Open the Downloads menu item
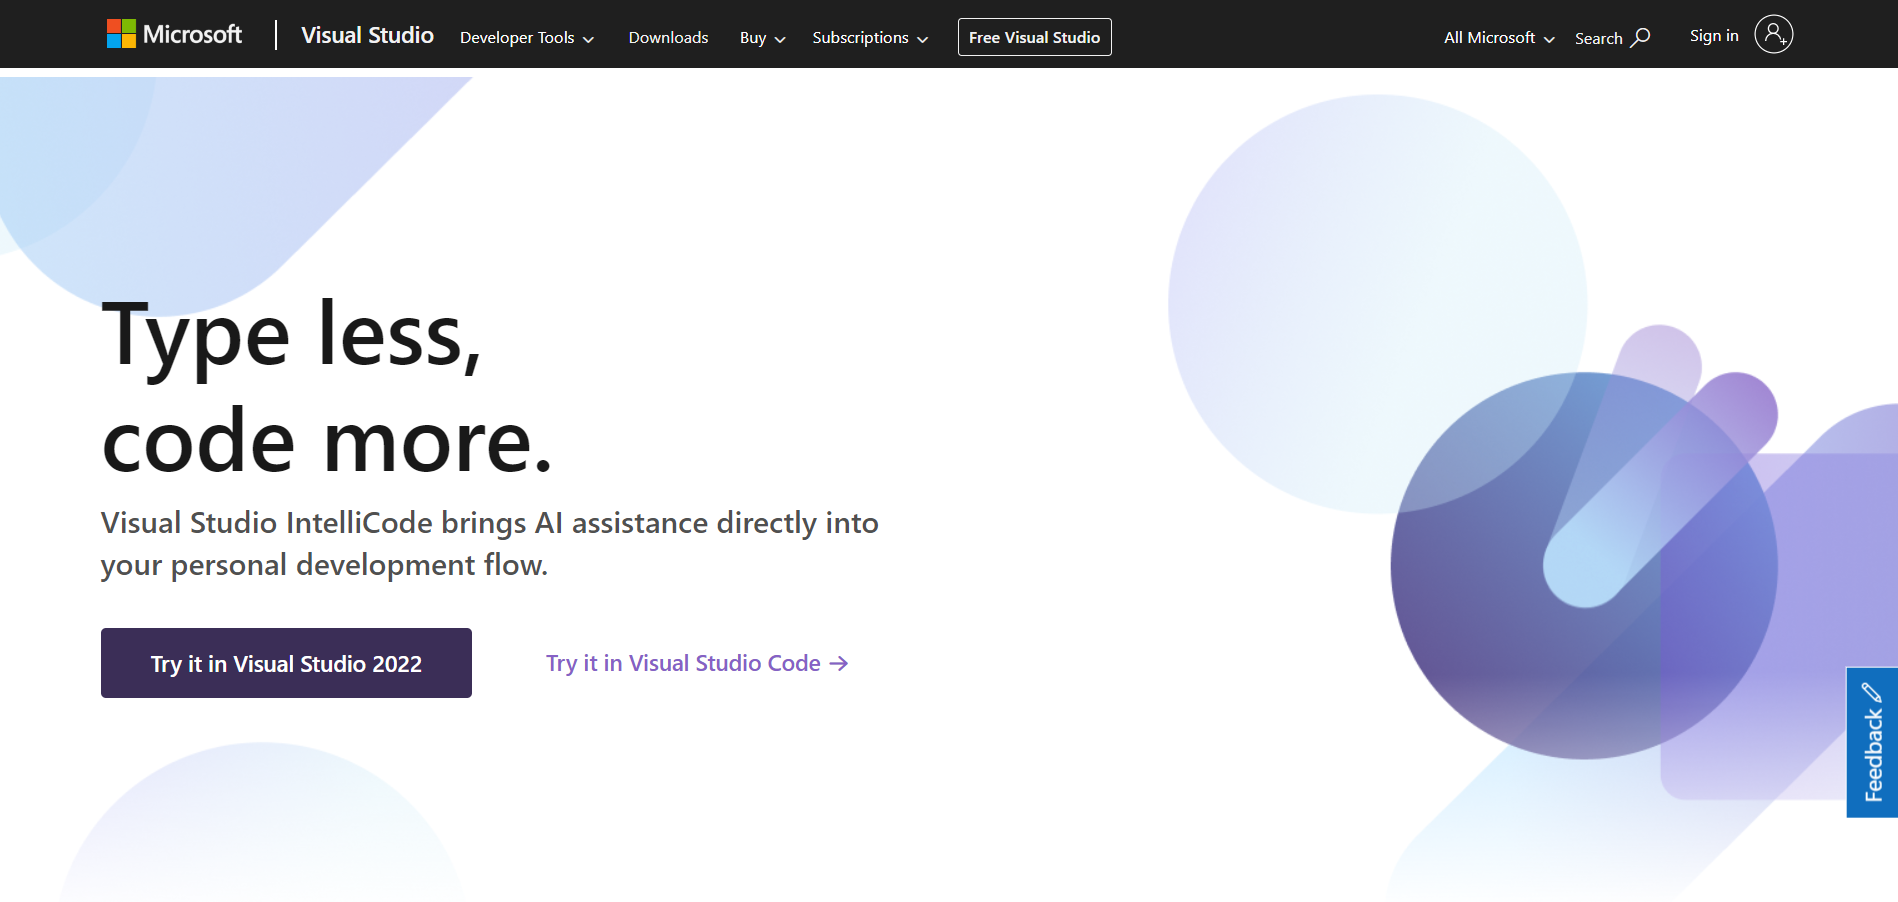 [668, 38]
